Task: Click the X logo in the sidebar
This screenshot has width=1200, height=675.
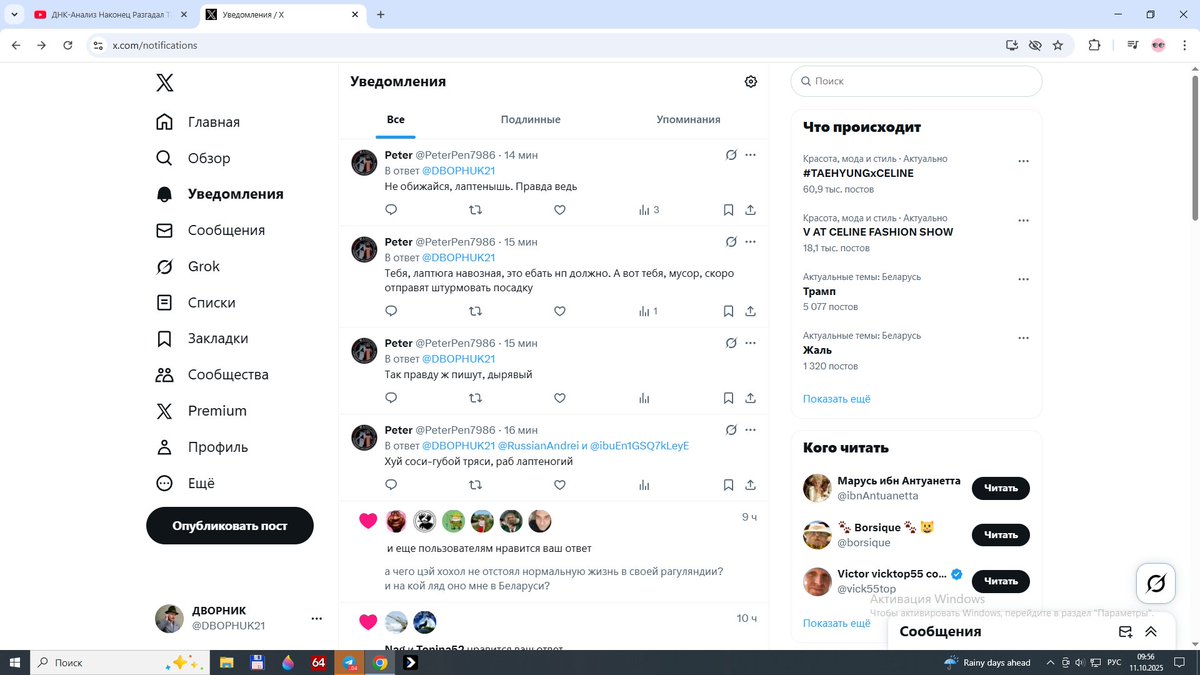Action: click(x=165, y=83)
